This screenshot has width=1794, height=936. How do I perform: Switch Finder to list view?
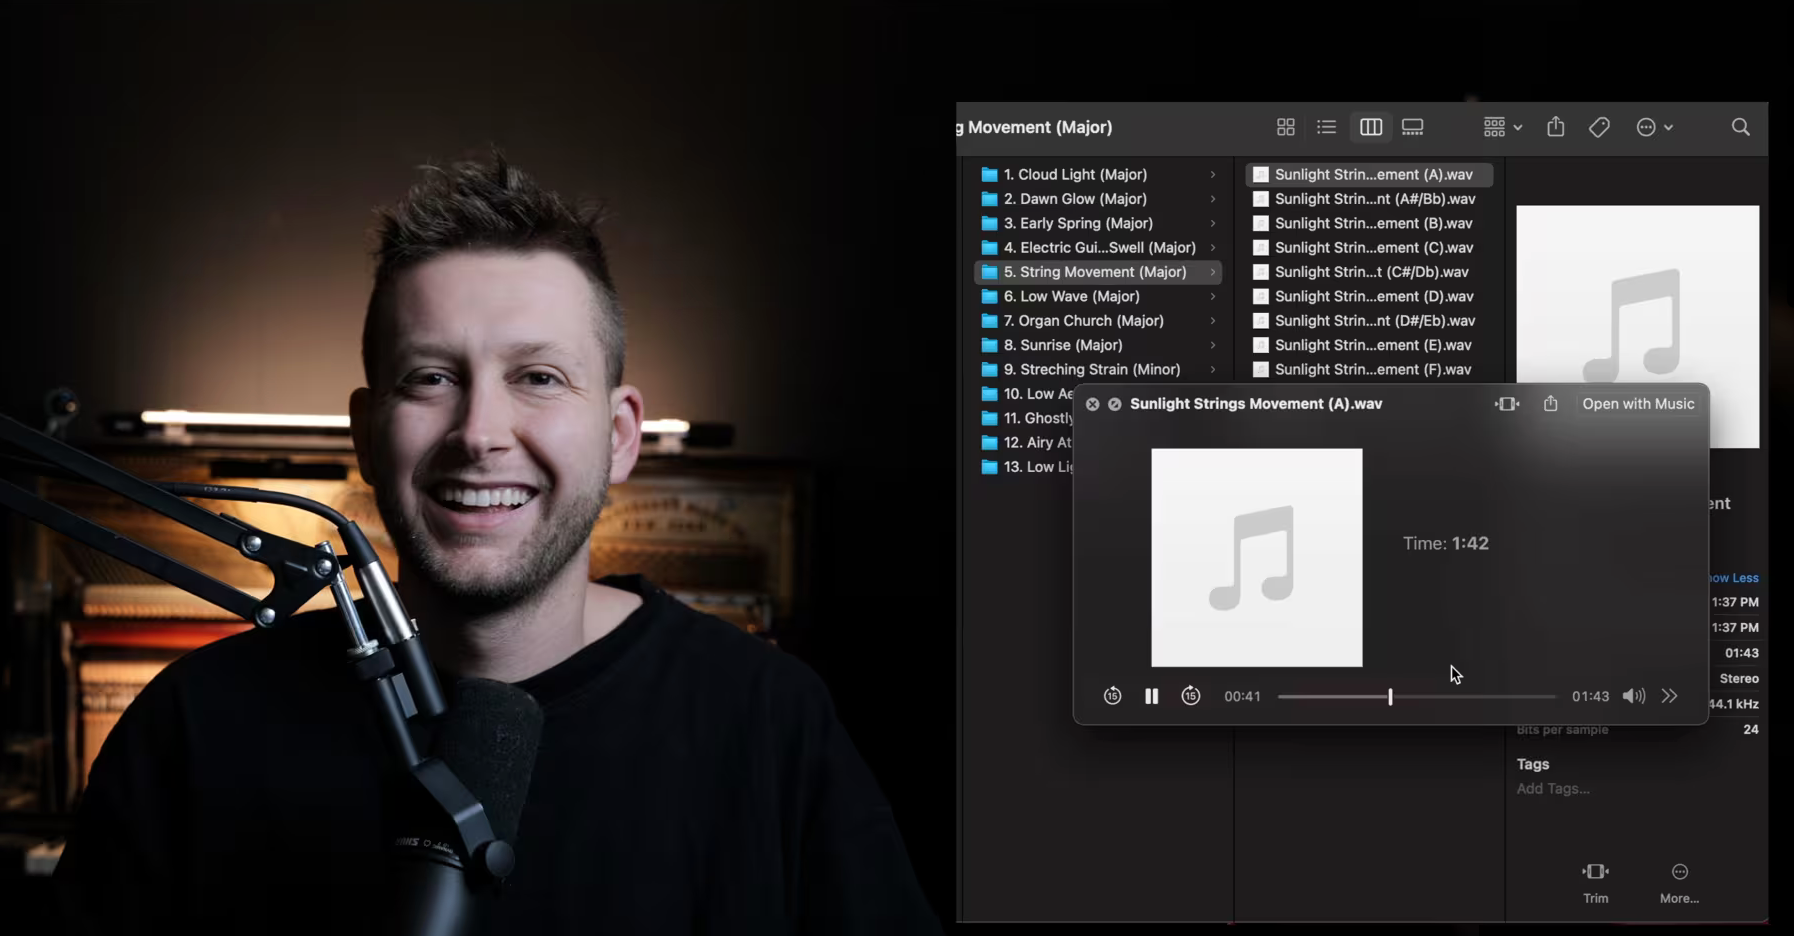click(1326, 127)
